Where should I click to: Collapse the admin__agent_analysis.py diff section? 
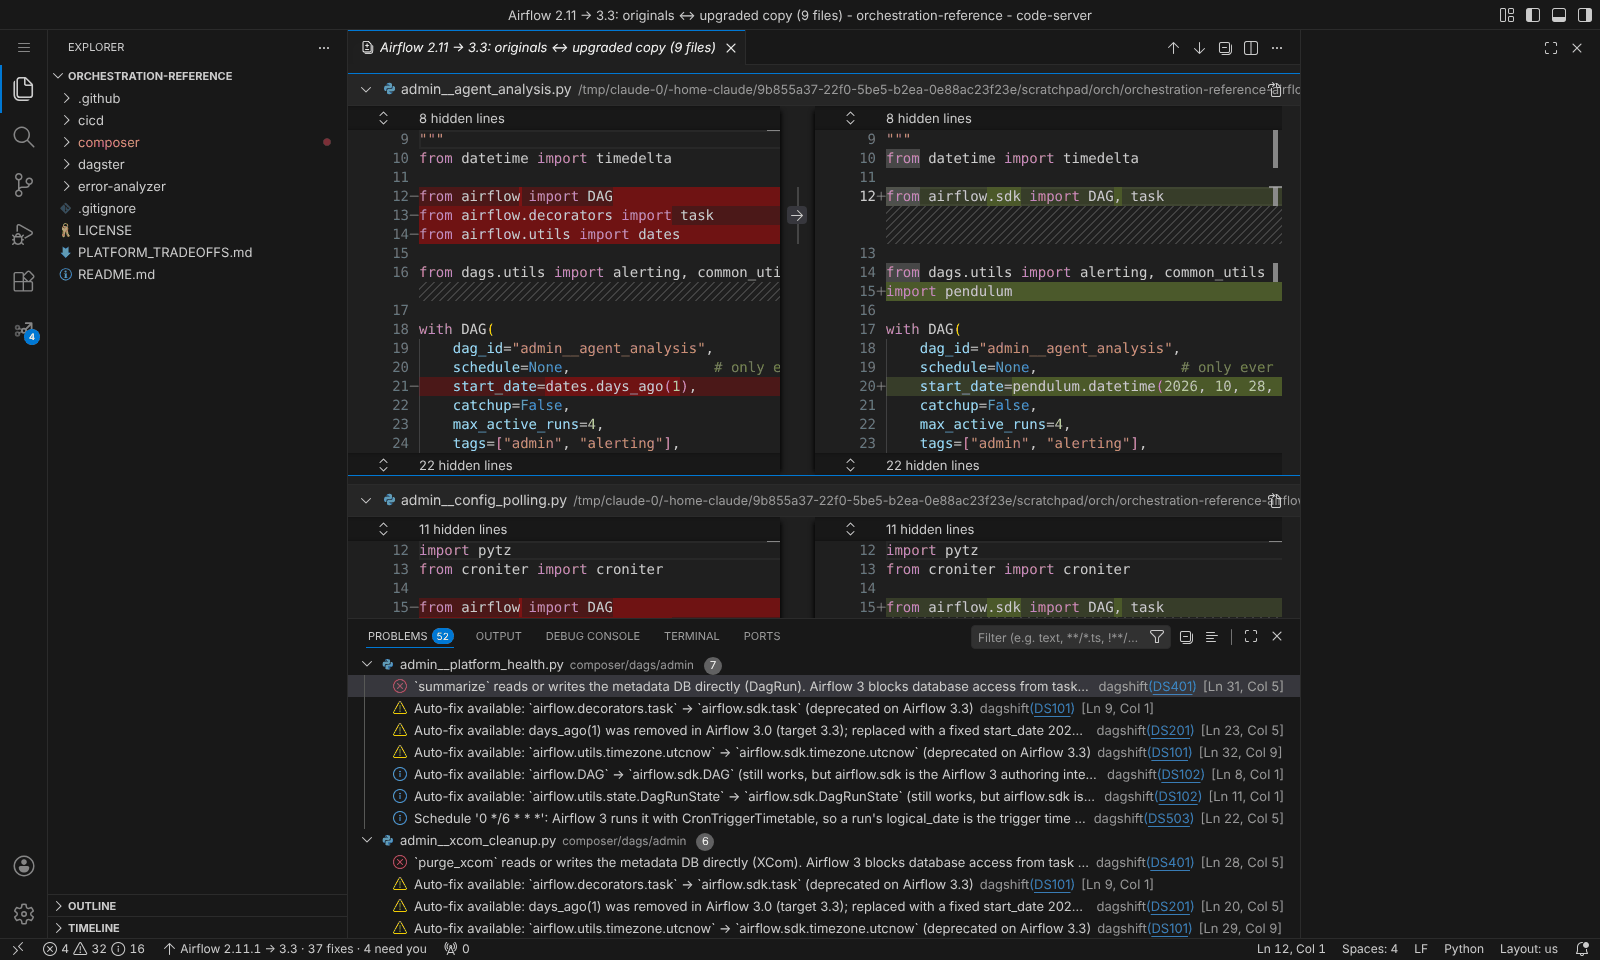point(366,89)
